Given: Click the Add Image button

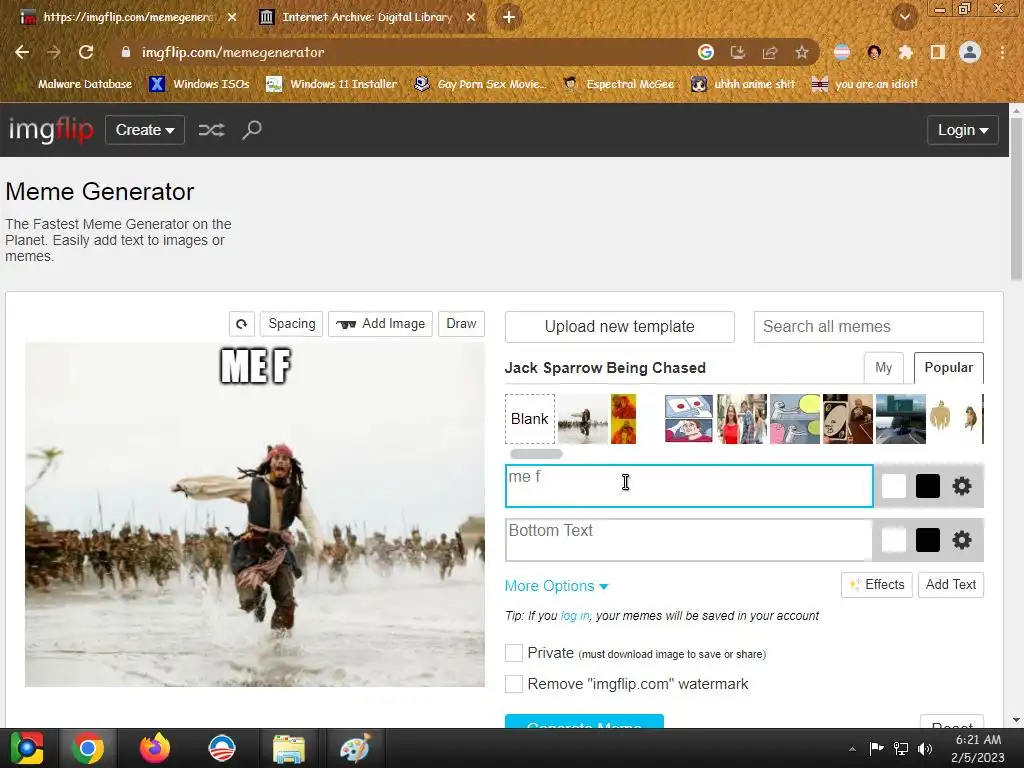Looking at the screenshot, I should pos(381,324).
